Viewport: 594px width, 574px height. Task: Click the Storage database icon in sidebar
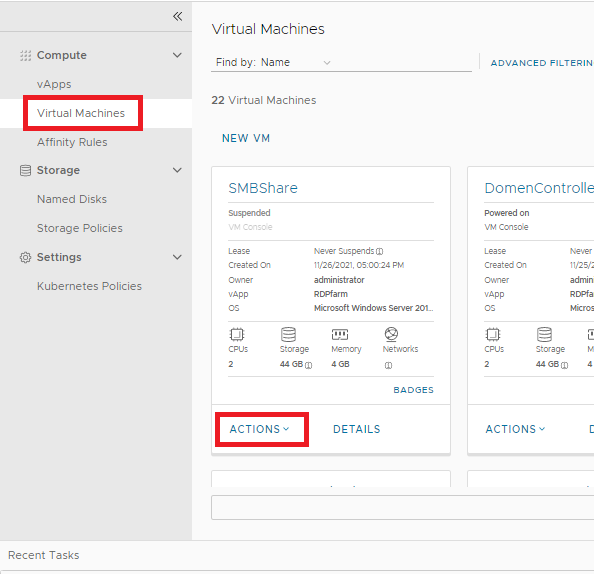click(x=25, y=170)
